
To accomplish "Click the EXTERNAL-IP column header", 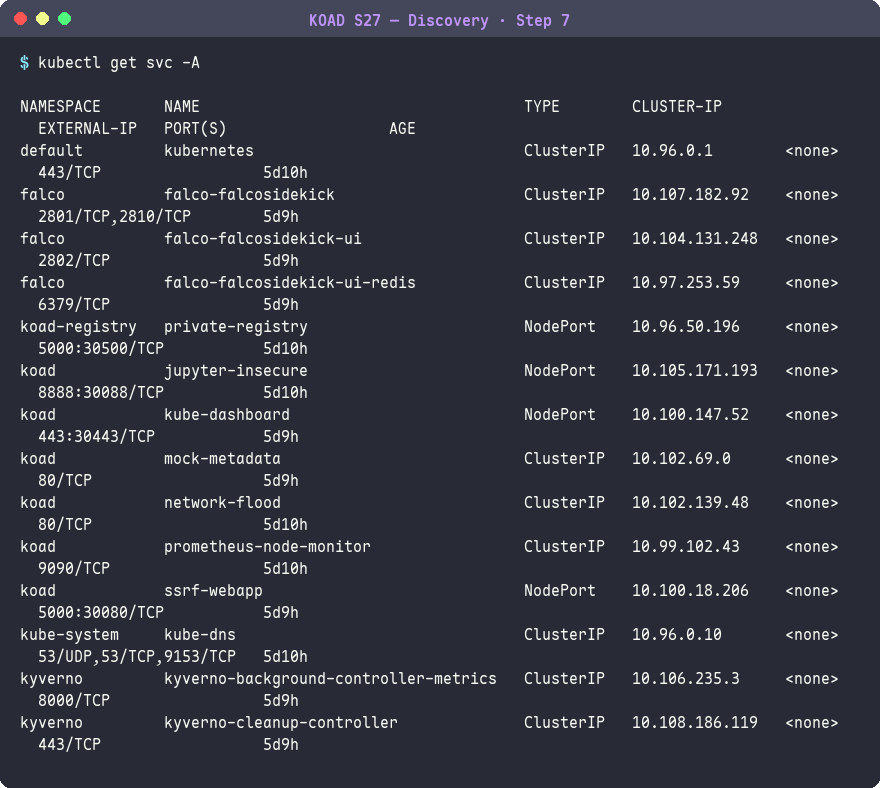I will (x=87, y=129).
